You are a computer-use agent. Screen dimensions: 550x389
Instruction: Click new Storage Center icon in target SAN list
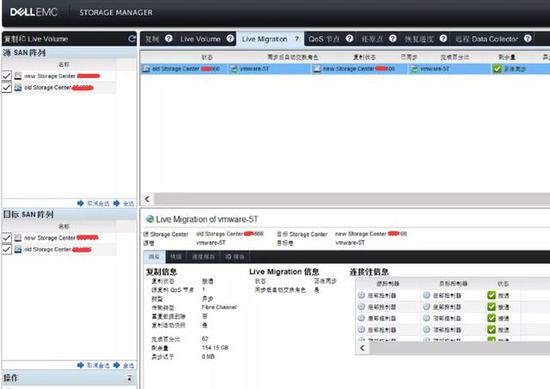tap(18, 238)
